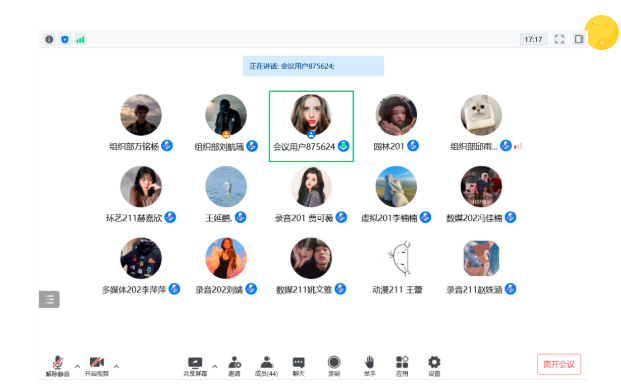Raise hand using the hand icon
This screenshot has width=621, height=390.
(370, 366)
